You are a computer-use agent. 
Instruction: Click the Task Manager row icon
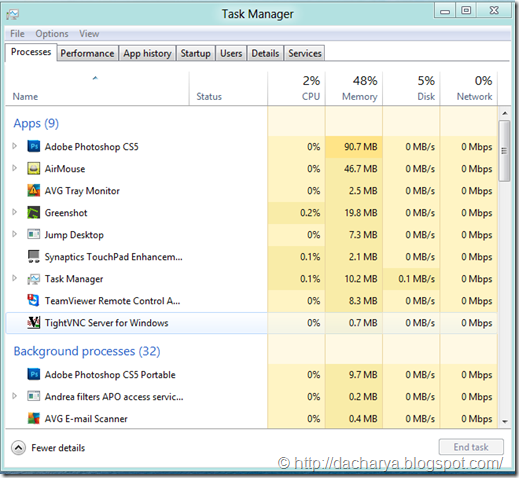[33, 279]
